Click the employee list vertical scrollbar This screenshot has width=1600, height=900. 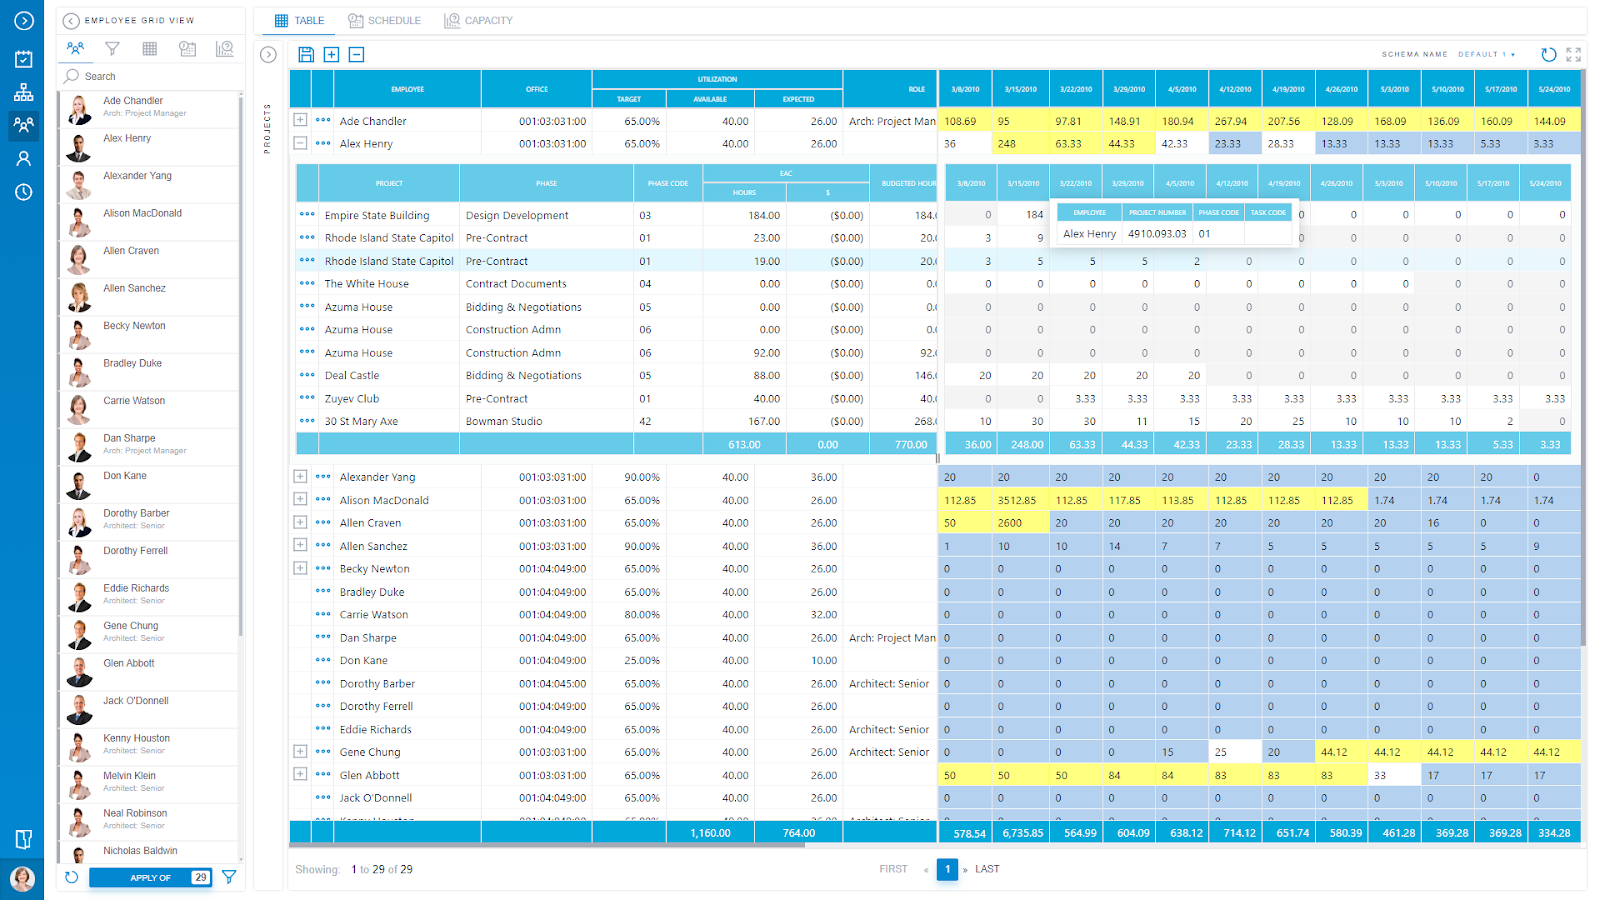point(241,365)
